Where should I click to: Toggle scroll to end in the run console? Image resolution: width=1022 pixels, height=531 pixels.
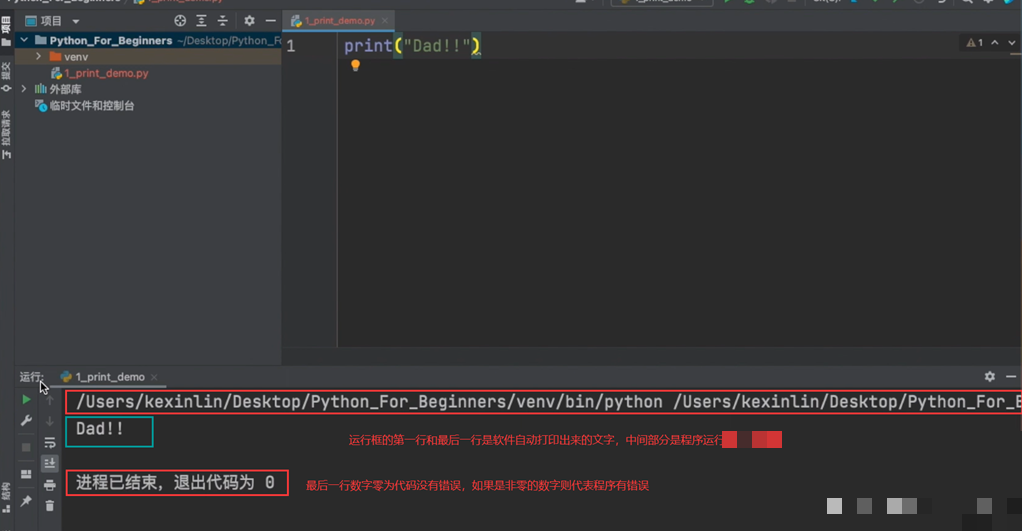[x=50, y=463]
